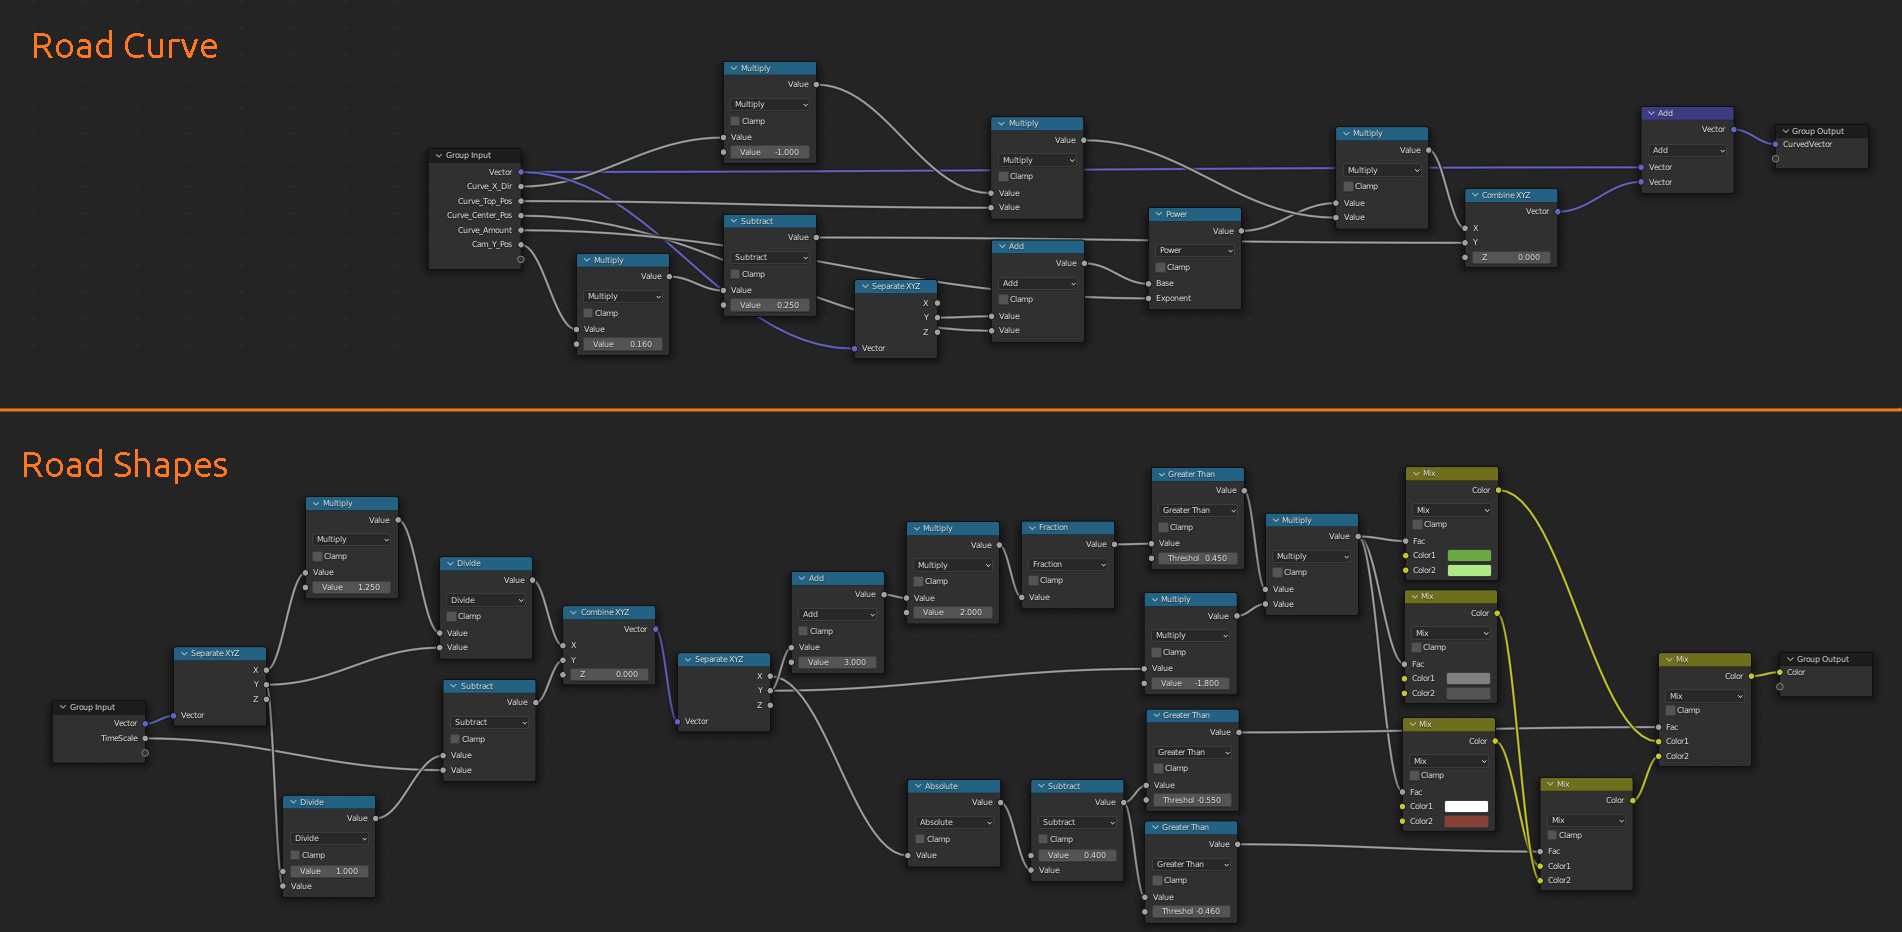Collapse the Absolute node
The width and height of the screenshot is (1902, 932).
919,785
